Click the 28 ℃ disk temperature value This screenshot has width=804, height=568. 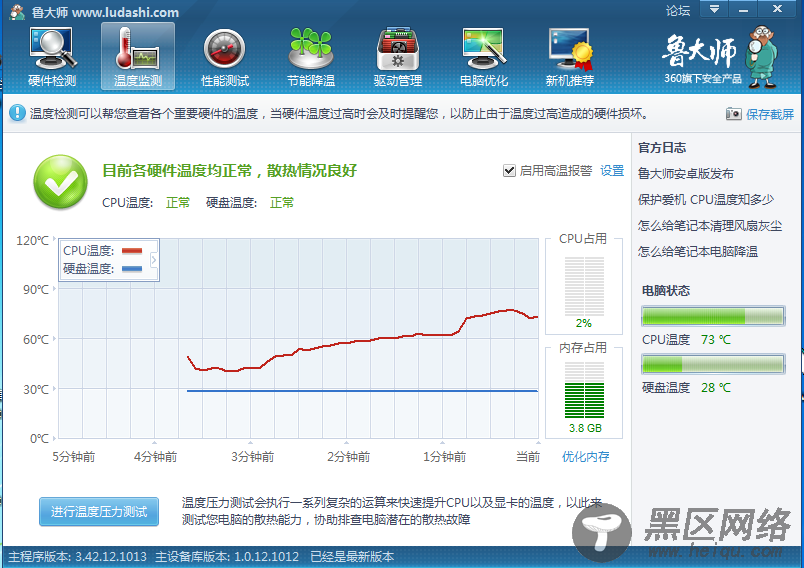tap(715, 388)
